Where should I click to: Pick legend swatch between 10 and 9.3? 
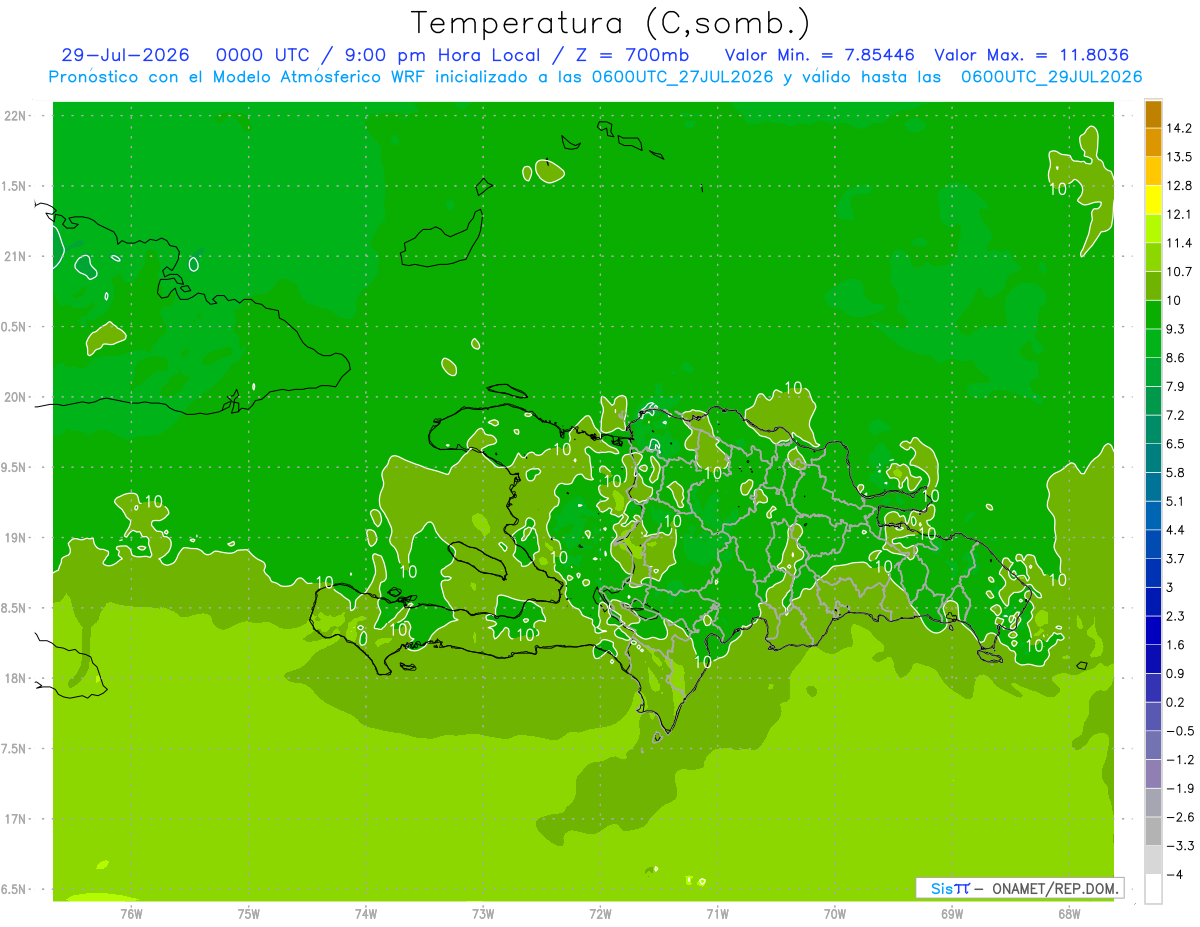pos(1153,314)
